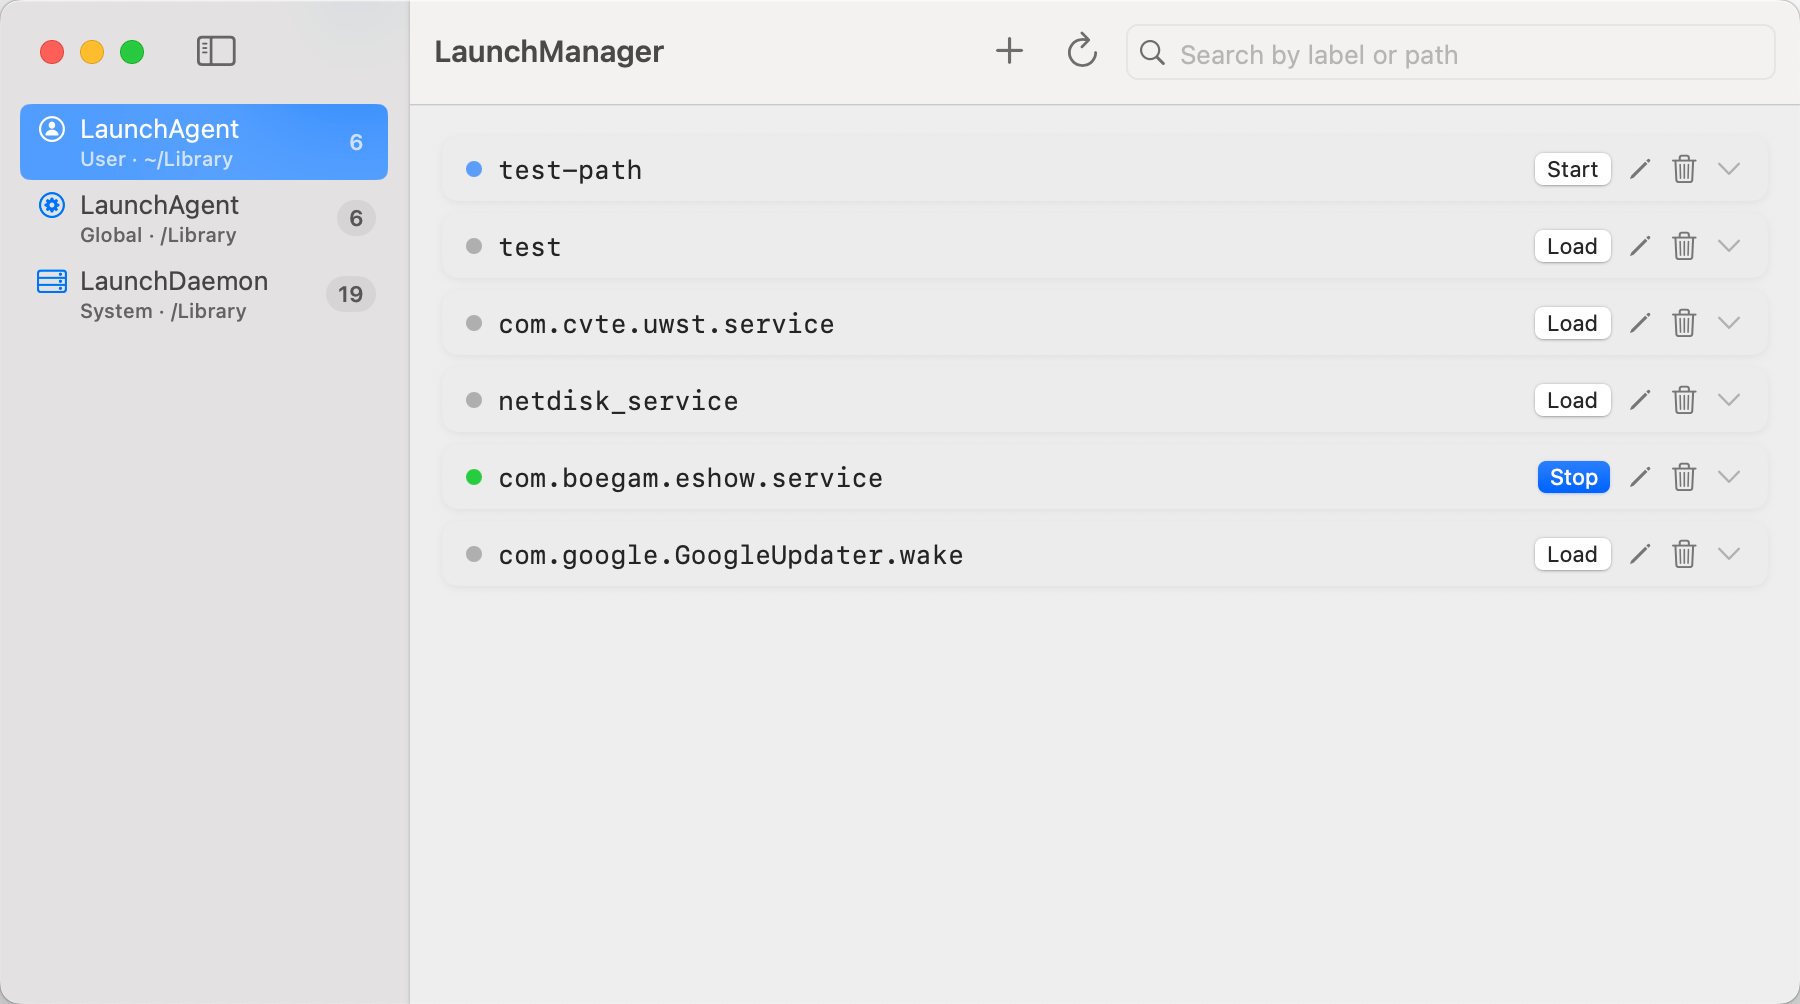The image size is (1800, 1004).
Task: Click the com.boegam.eshow.service label
Action: (x=690, y=478)
